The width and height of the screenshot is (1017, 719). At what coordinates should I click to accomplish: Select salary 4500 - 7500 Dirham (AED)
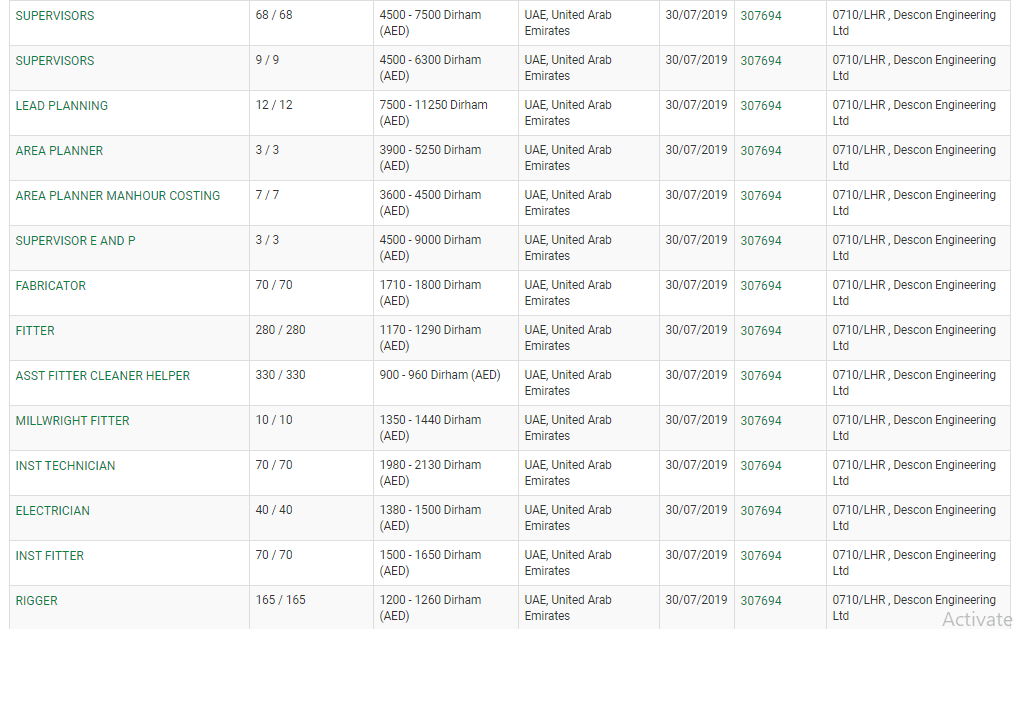[x=430, y=23]
